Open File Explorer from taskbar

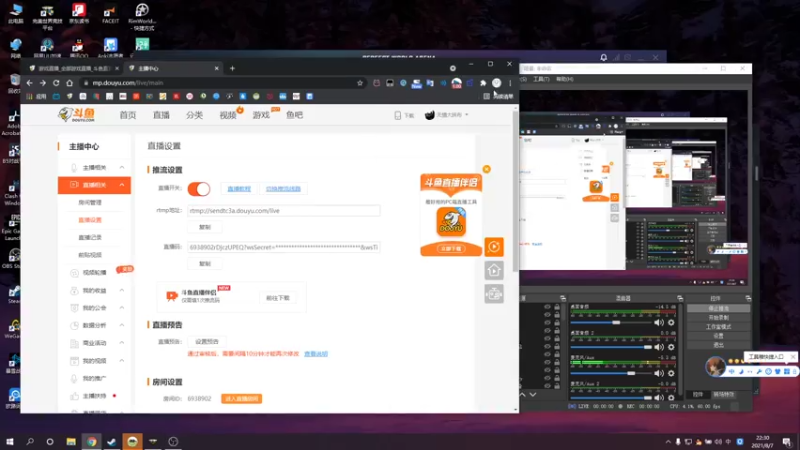(71, 441)
